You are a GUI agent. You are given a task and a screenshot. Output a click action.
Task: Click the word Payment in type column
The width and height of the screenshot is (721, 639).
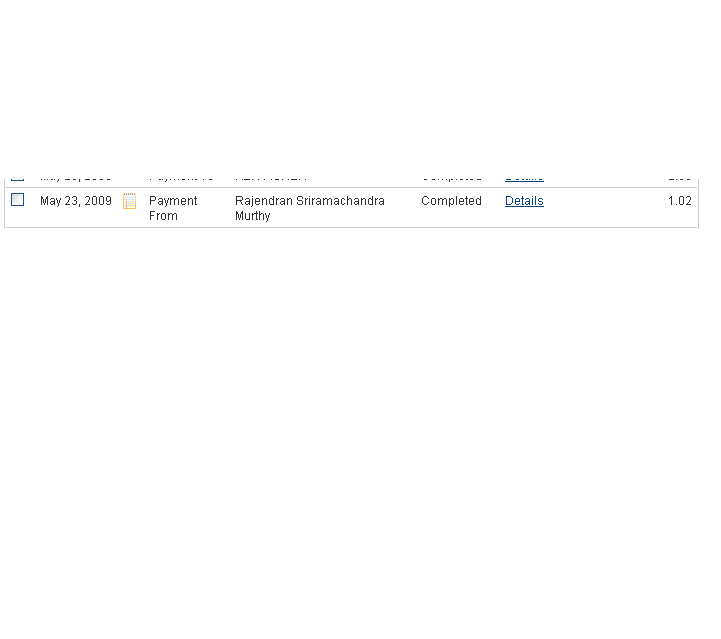tap(173, 201)
